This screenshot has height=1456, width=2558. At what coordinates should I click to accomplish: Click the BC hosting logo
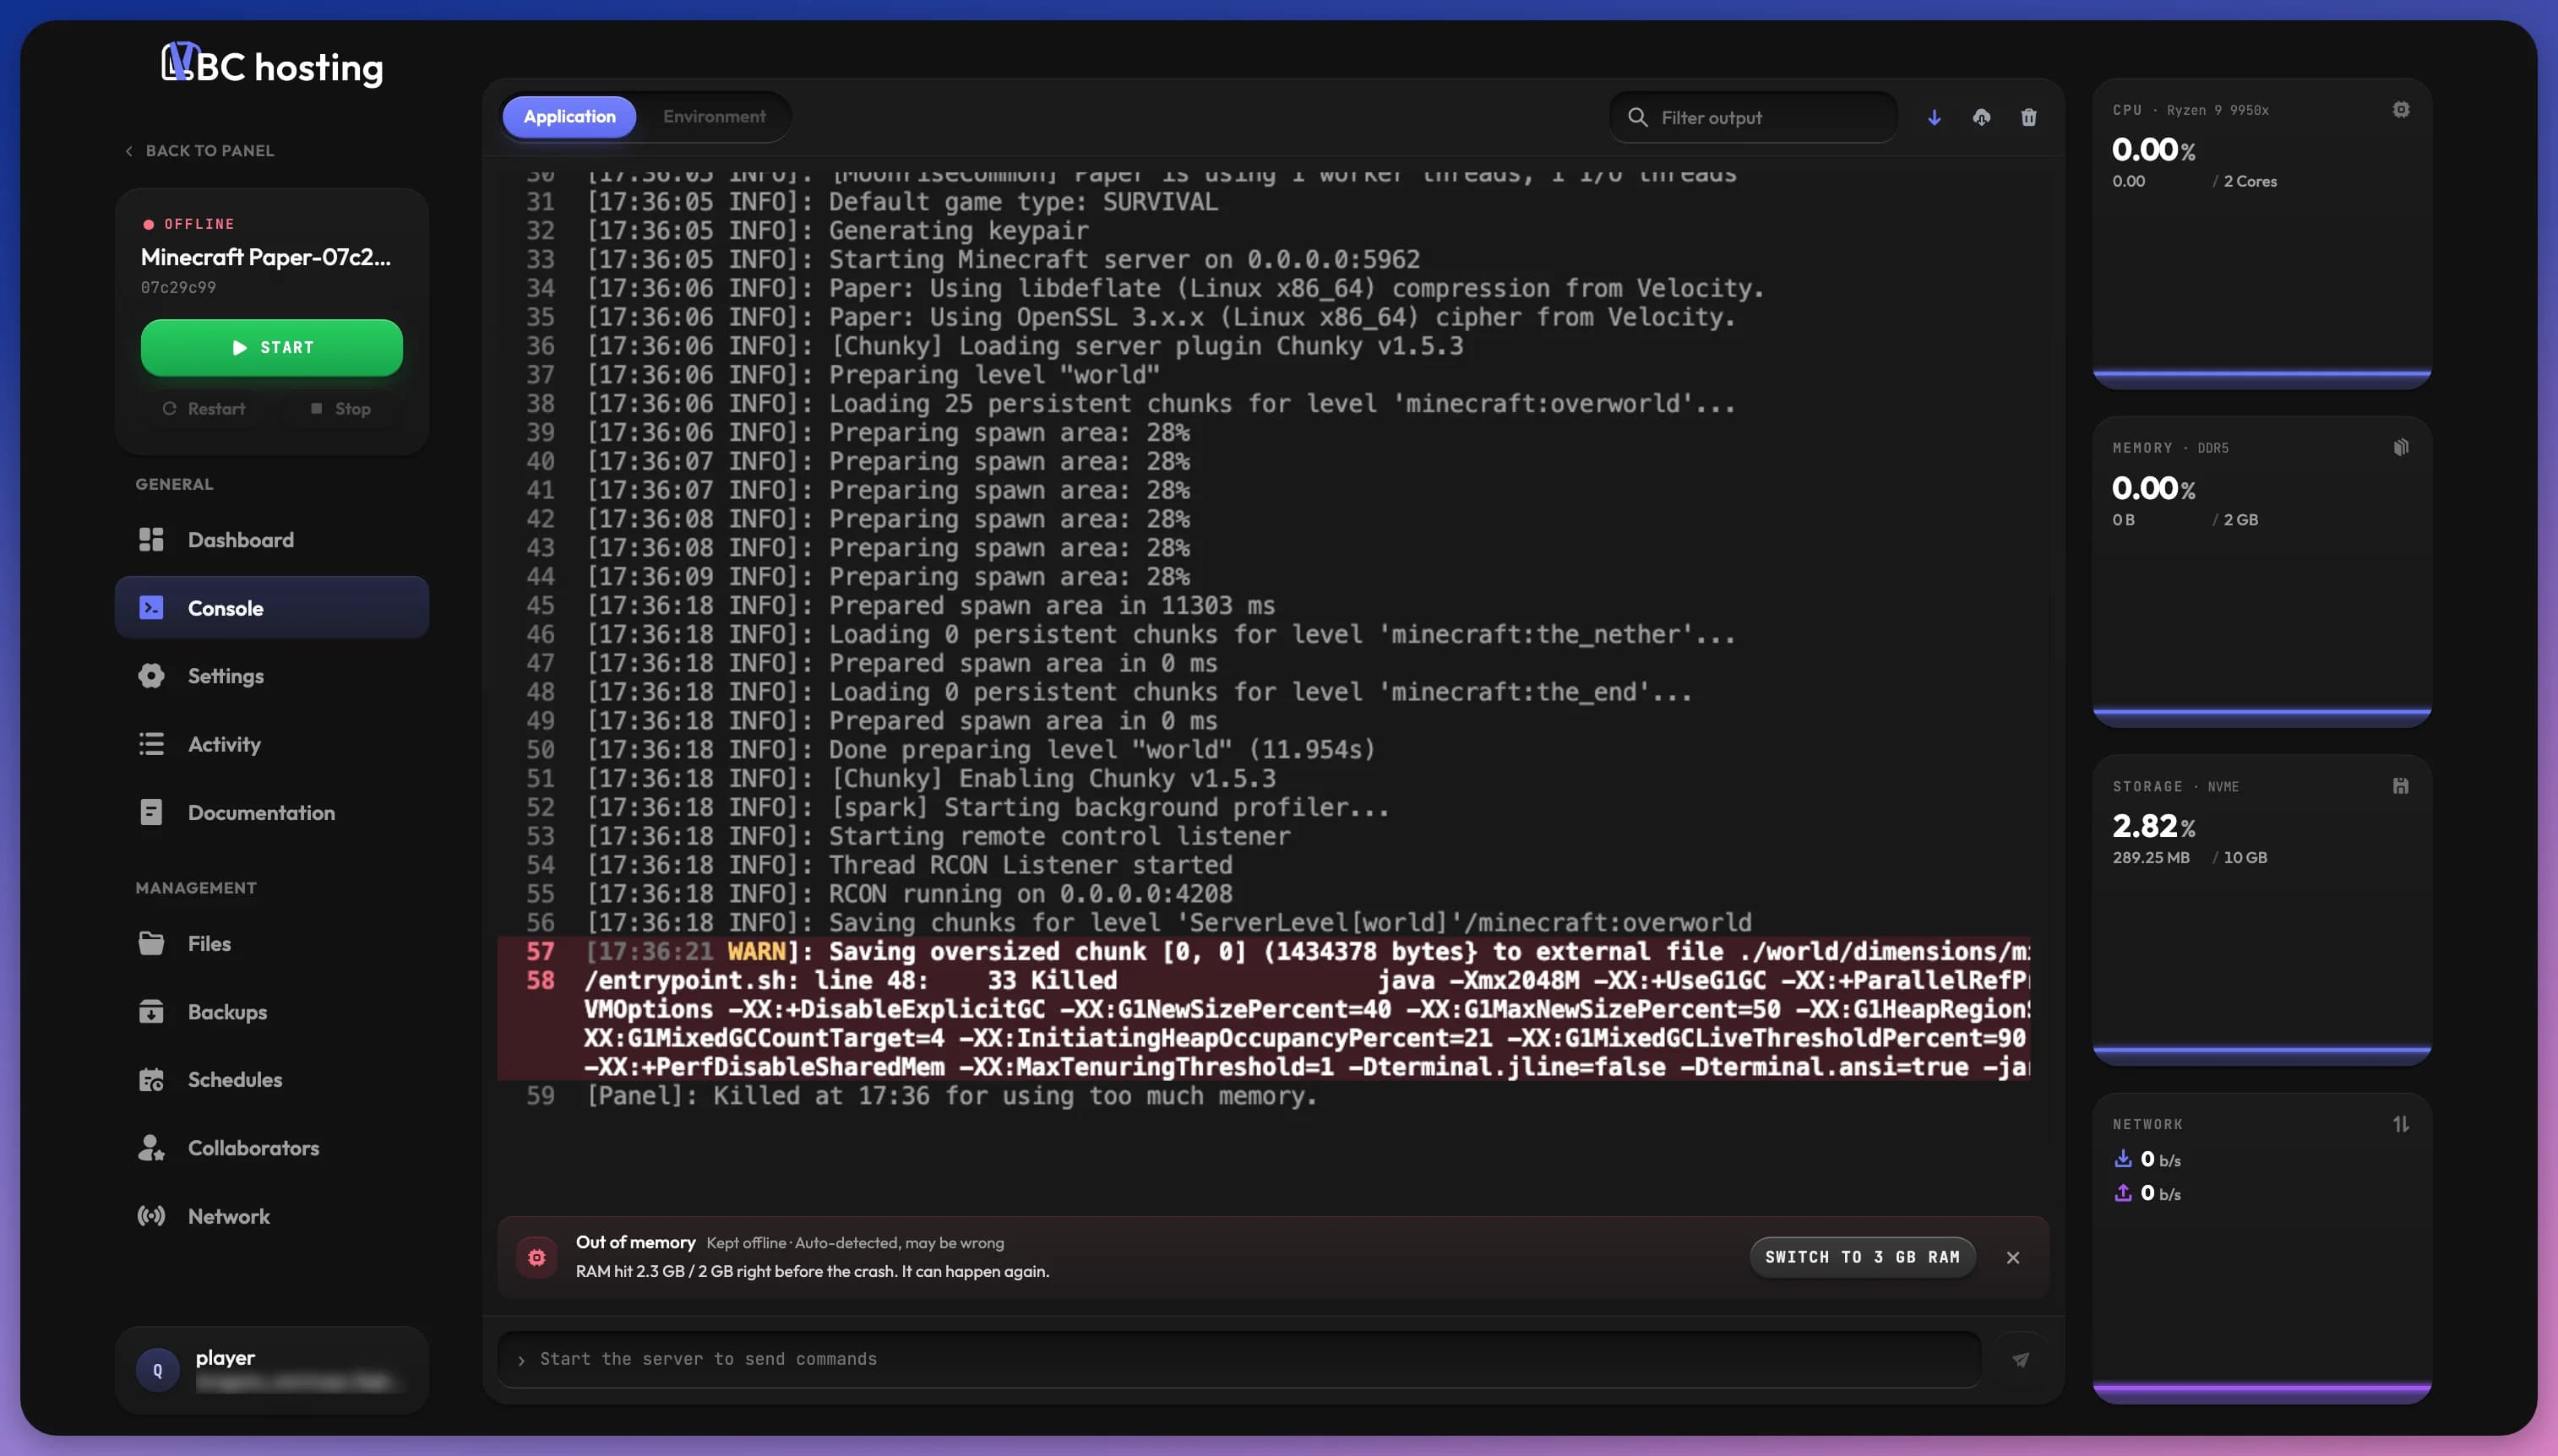tap(272, 66)
